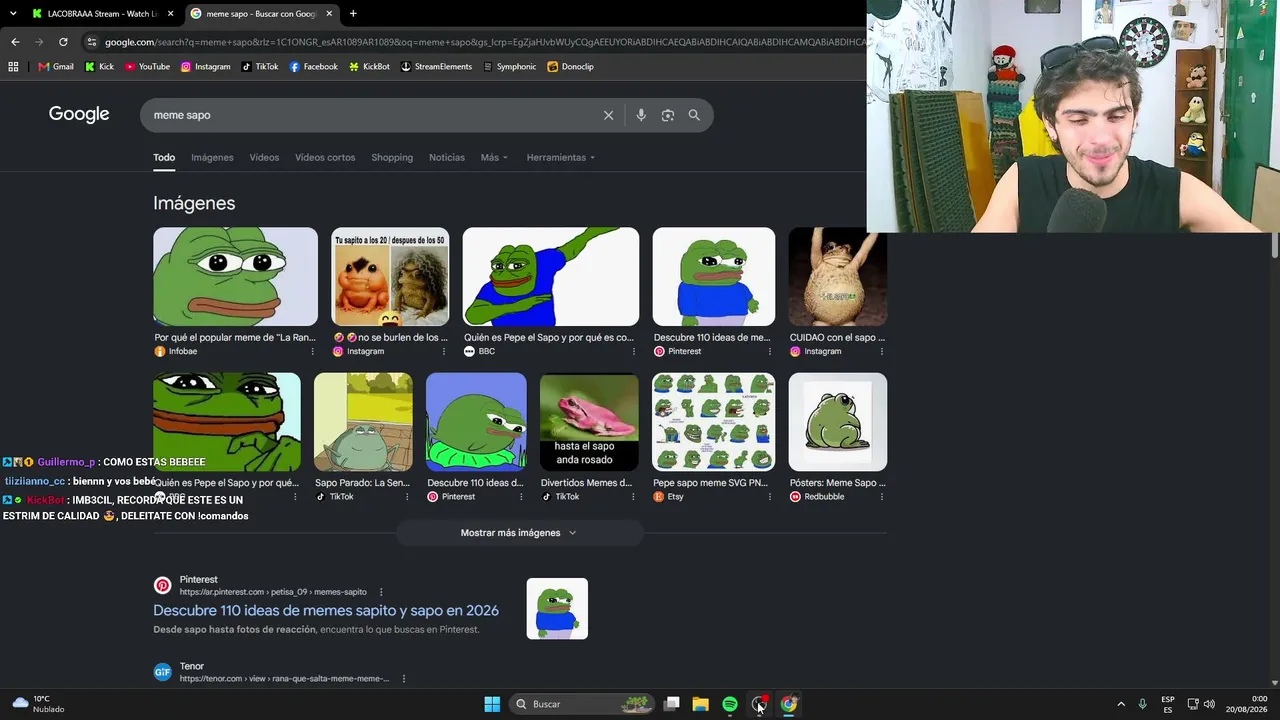This screenshot has height=720, width=1280.
Task: Open the Pepe sticker sheet Etsy thumbnail
Action: coord(714,422)
